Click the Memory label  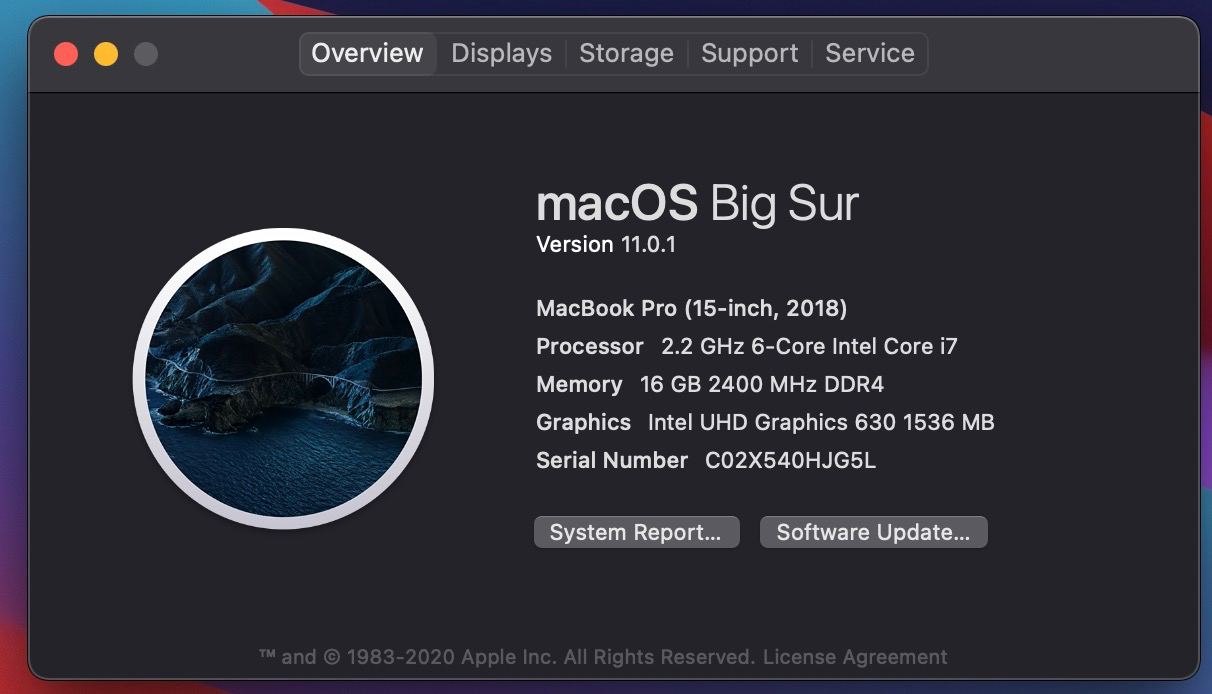tap(579, 384)
